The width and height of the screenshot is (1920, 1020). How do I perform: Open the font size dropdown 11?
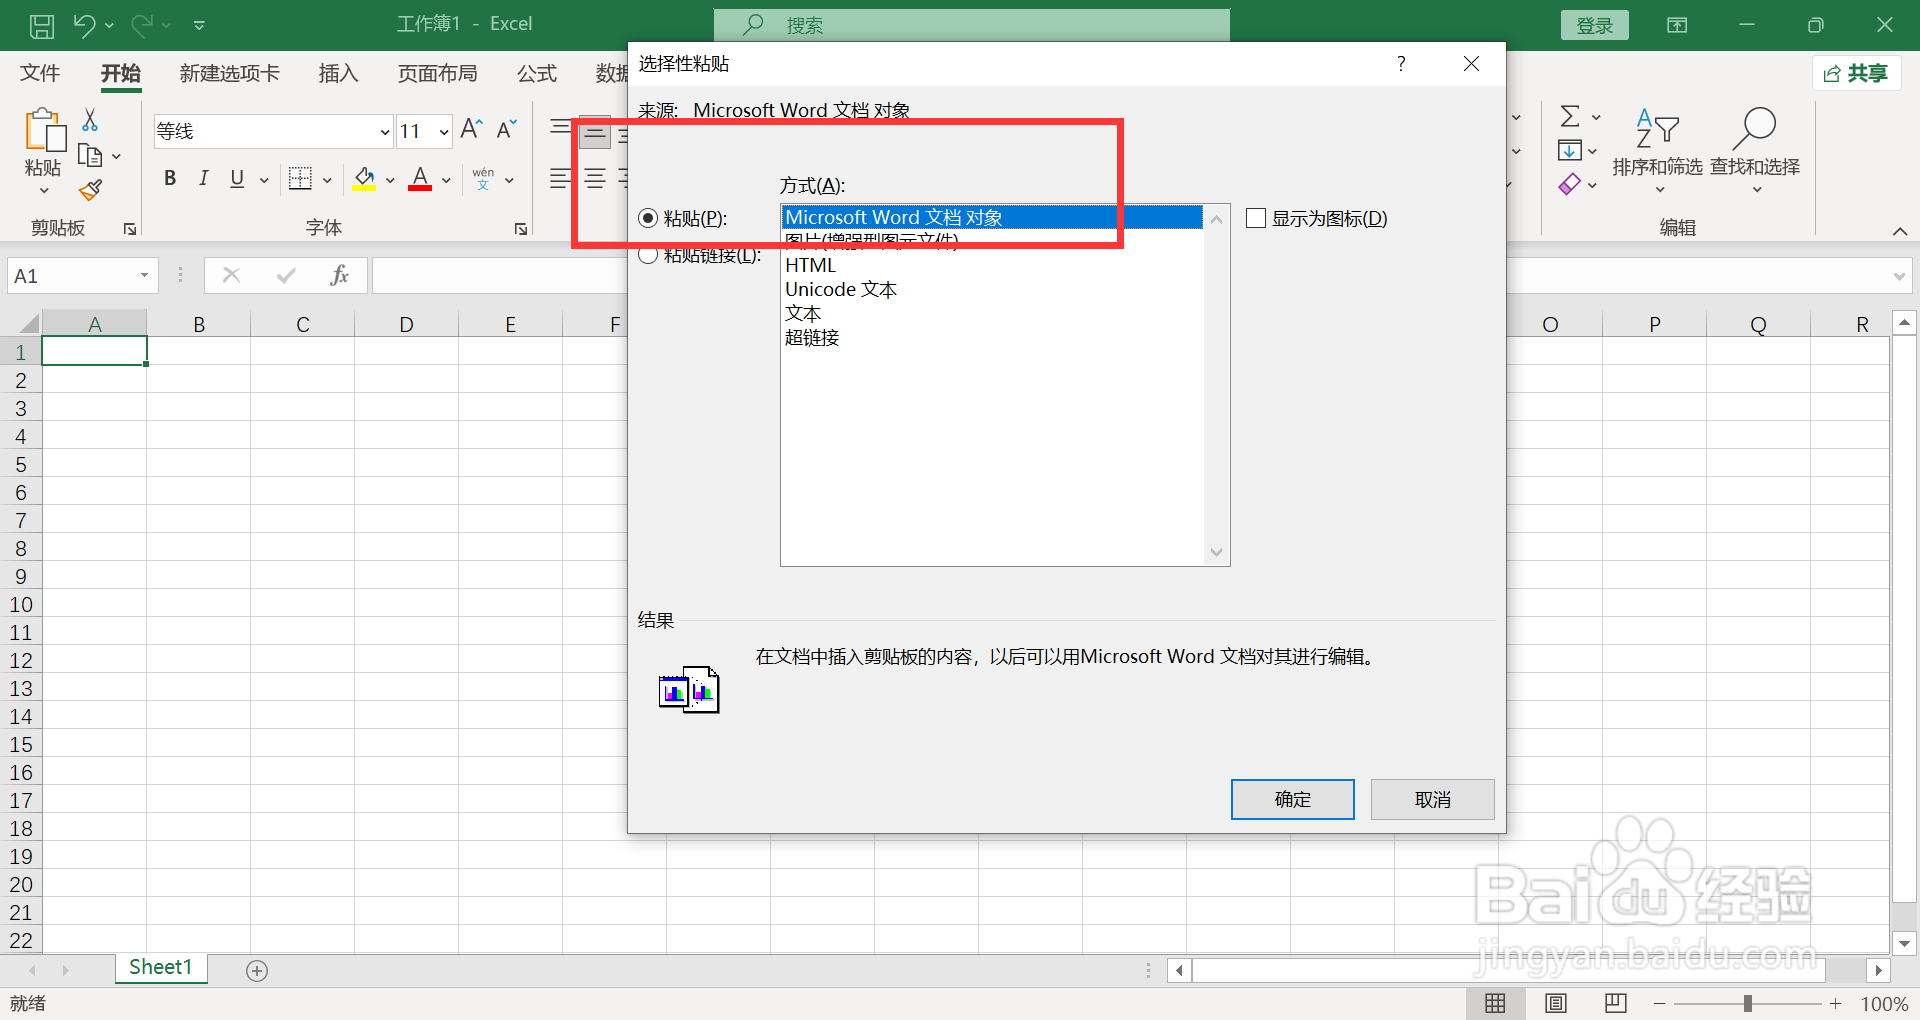pyautogui.click(x=443, y=131)
